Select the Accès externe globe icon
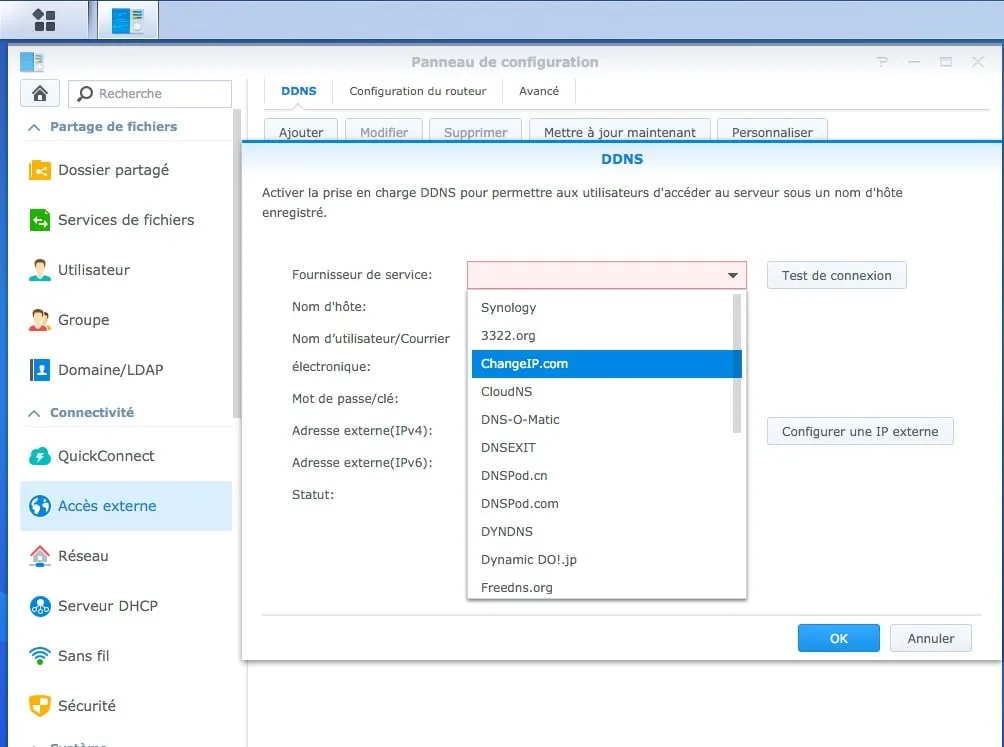Screen dimensions: 1004x747 (x=40, y=506)
